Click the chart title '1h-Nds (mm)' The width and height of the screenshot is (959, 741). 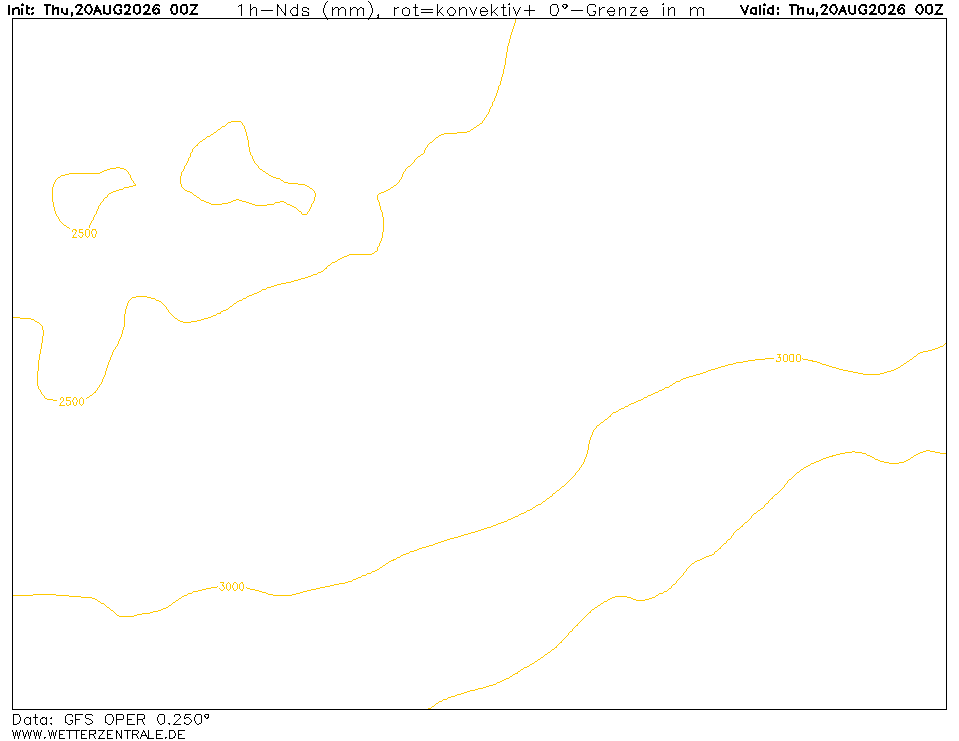pos(307,10)
